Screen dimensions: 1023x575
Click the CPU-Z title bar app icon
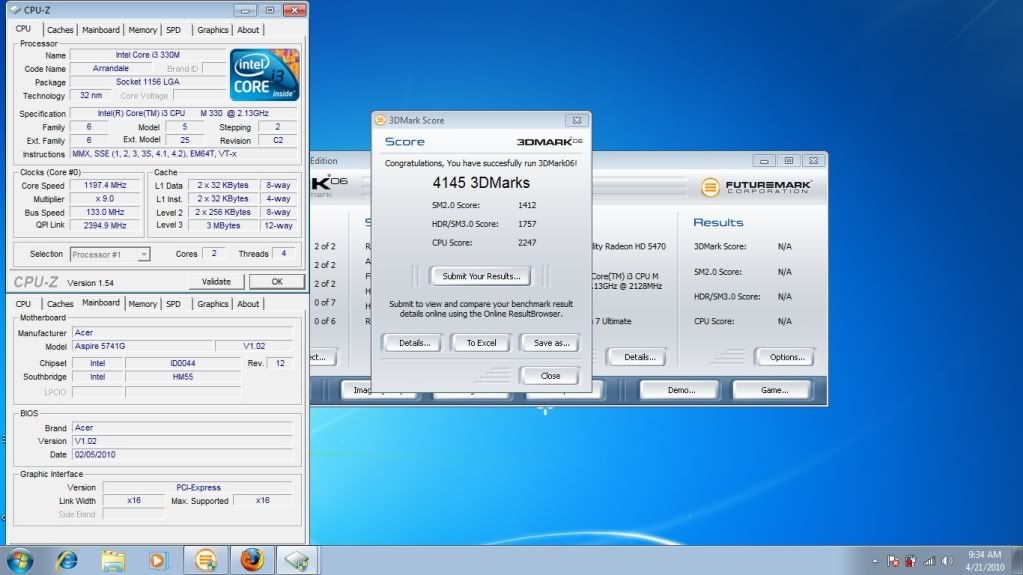coord(14,10)
